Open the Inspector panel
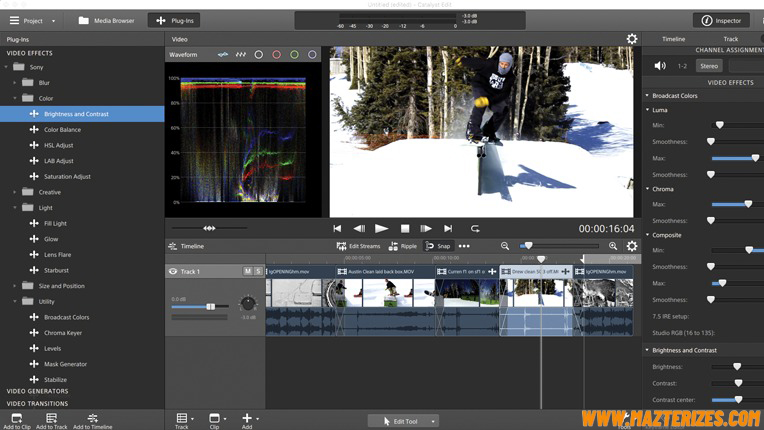Viewport: 764px width, 430px height. click(x=721, y=20)
